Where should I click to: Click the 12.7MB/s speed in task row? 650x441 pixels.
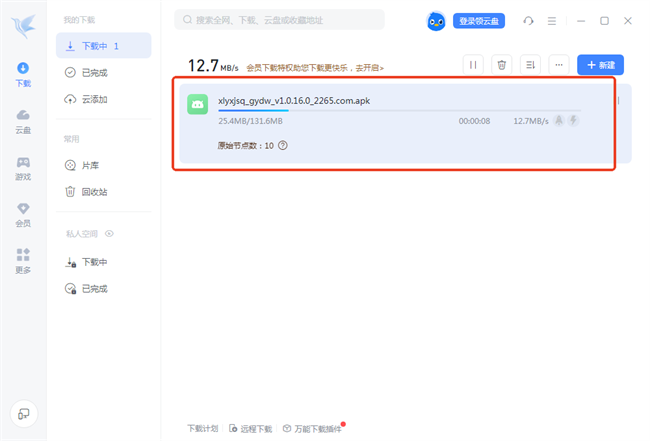[x=531, y=121]
